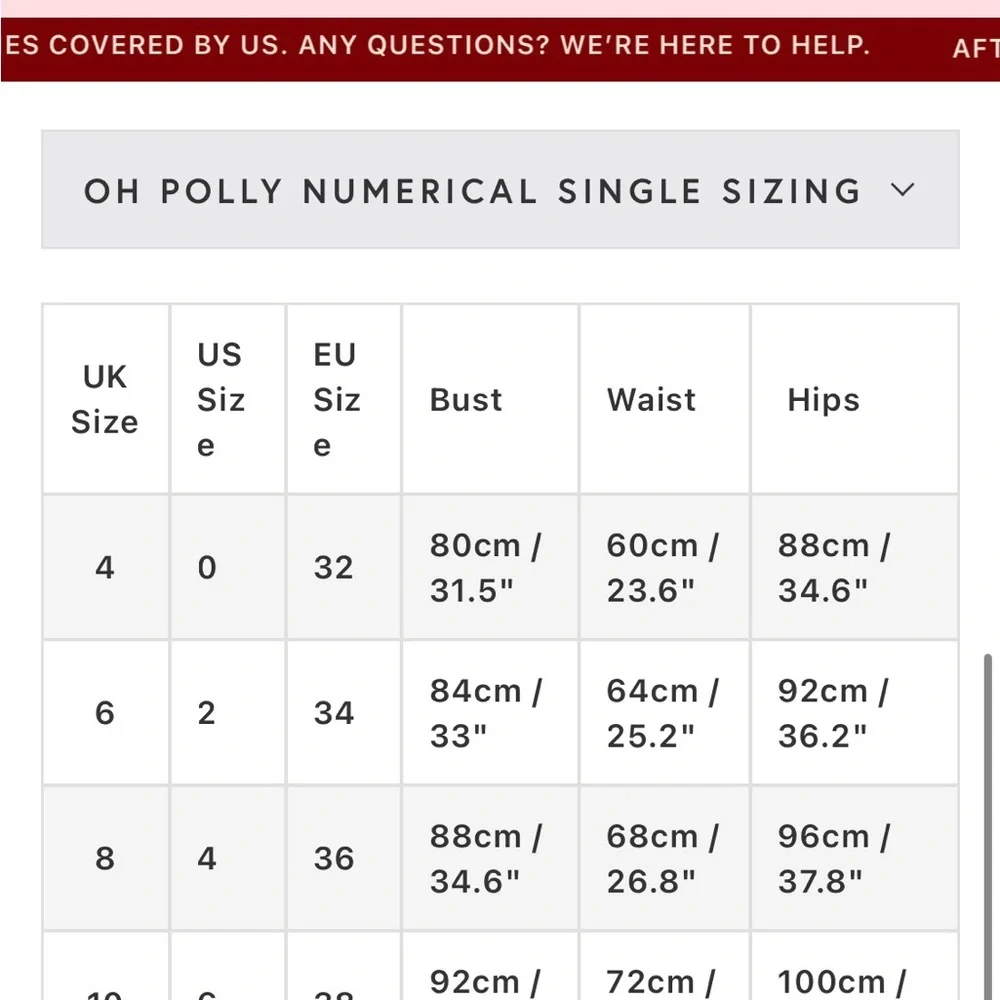1000x1000 pixels.
Task: Click the UK size 6 cell
Action: coord(105,713)
